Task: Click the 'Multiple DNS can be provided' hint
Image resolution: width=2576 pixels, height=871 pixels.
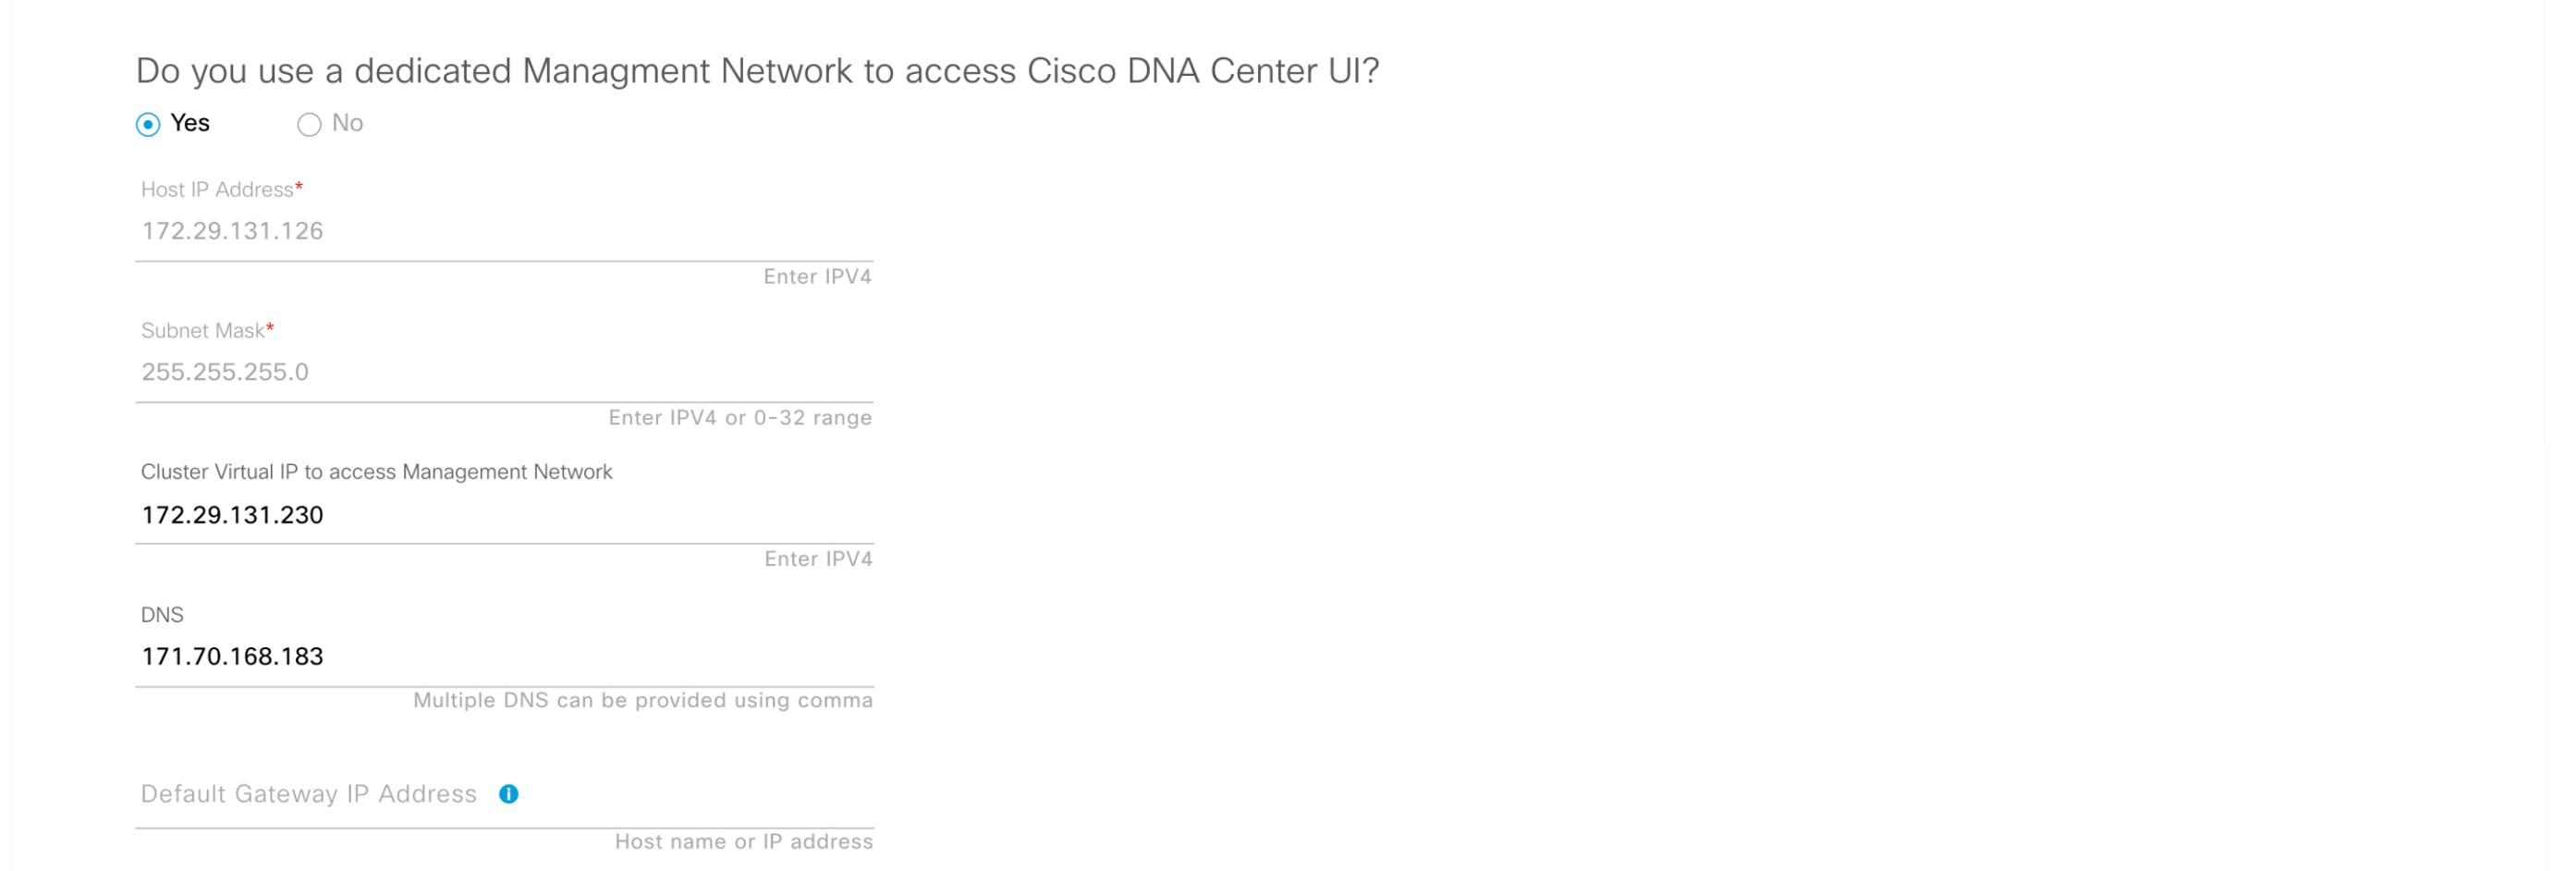Action: pyautogui.click(x=643, y=701)
